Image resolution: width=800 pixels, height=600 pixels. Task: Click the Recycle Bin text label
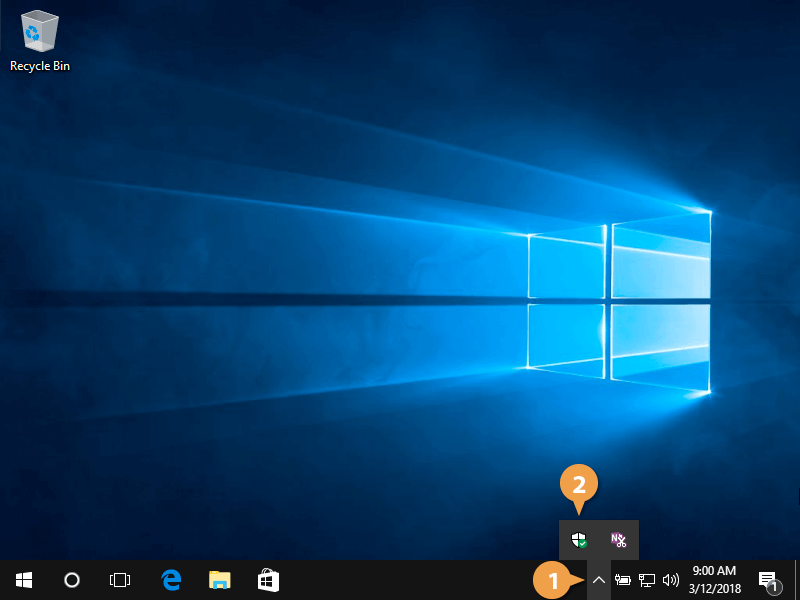40,66
